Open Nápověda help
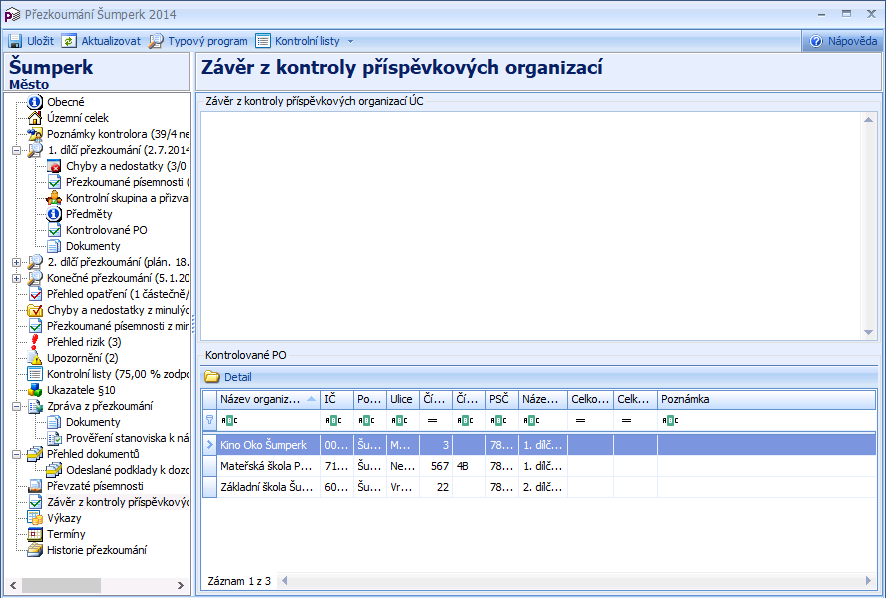Screen dimensions: 886x598 843,41
